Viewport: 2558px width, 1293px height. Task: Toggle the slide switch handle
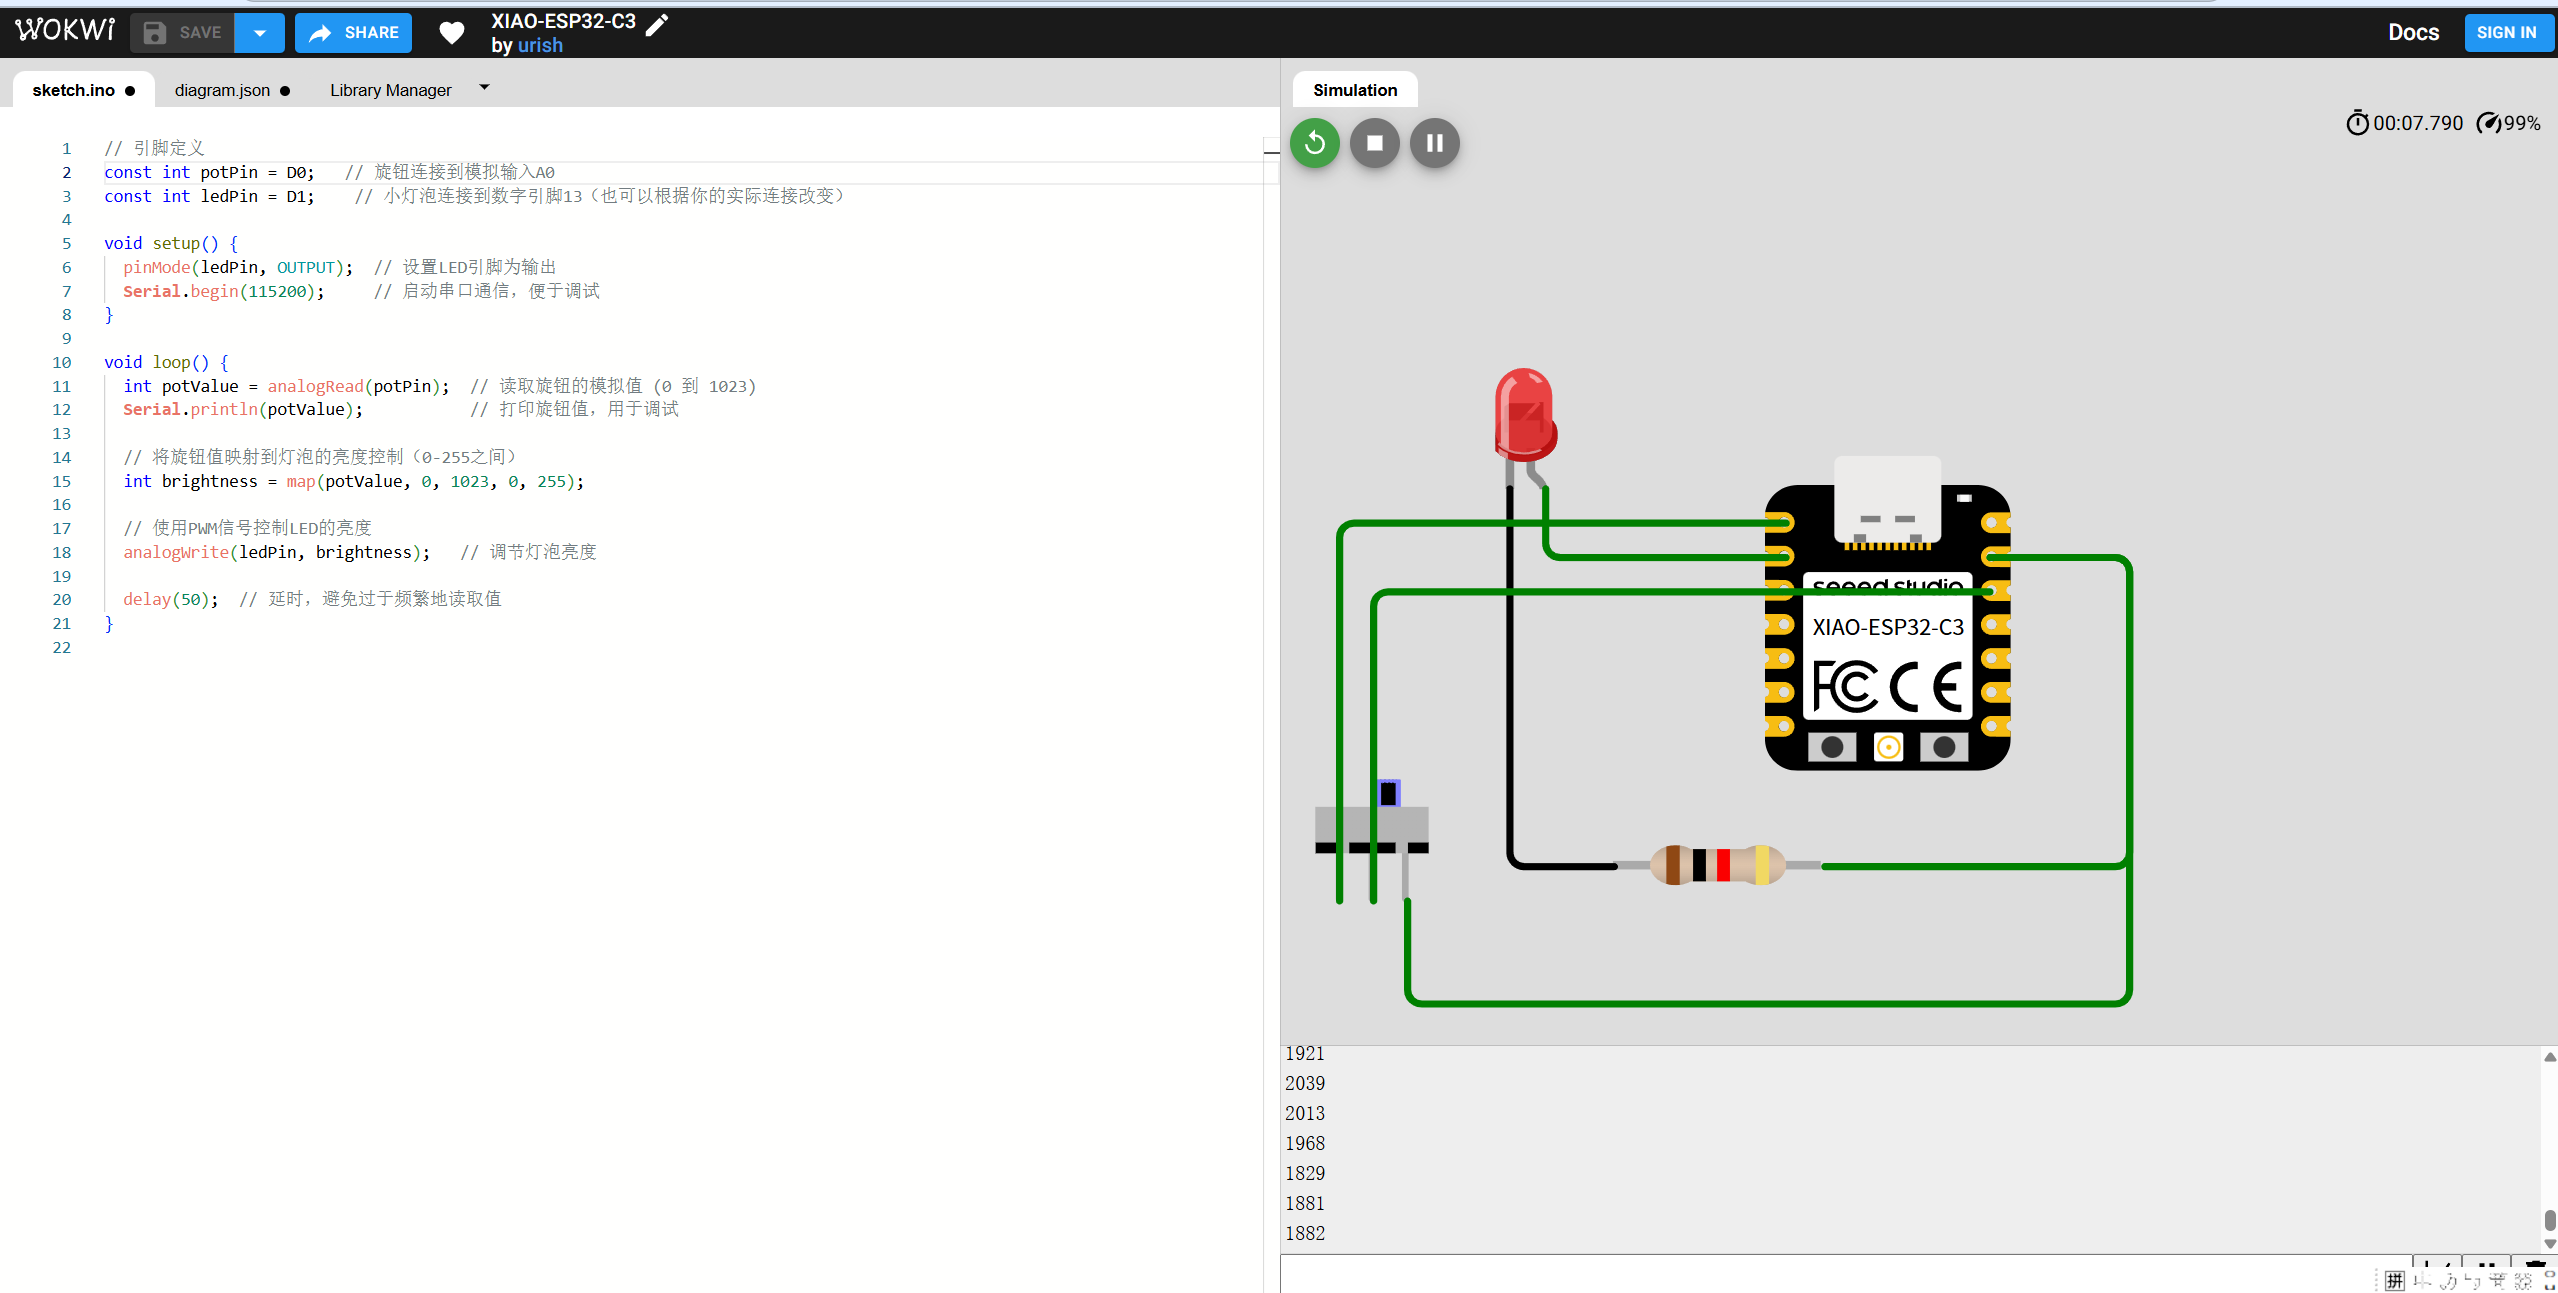pos(1388,793)
